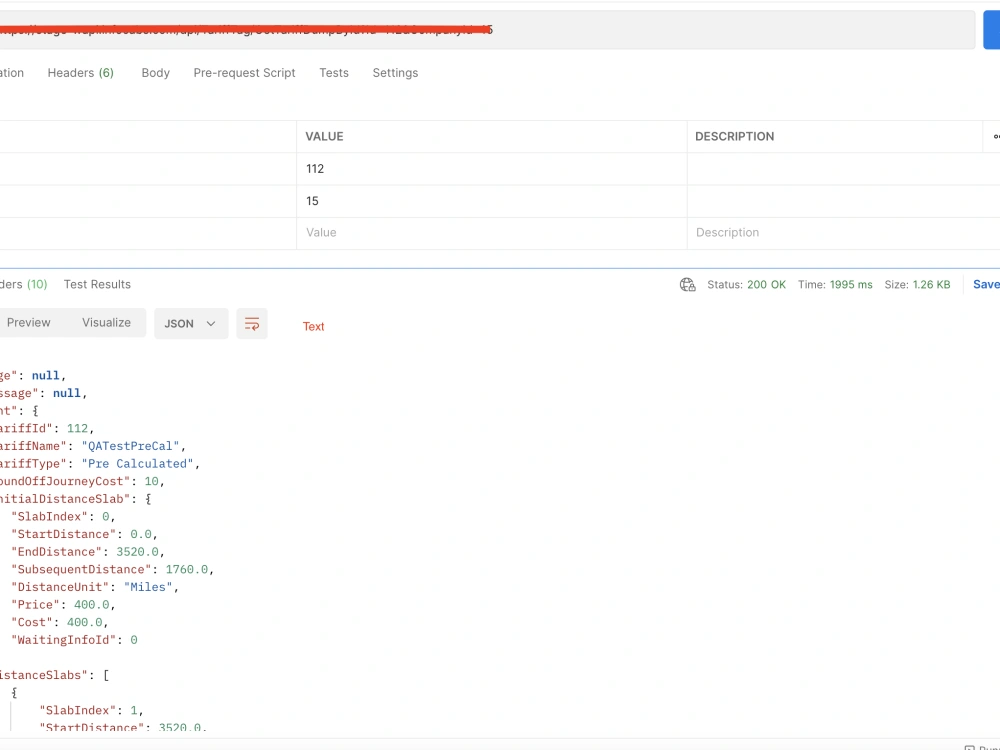Switch response view to Preview
The height and width of the screenshot is (750, 1000).
29,323
